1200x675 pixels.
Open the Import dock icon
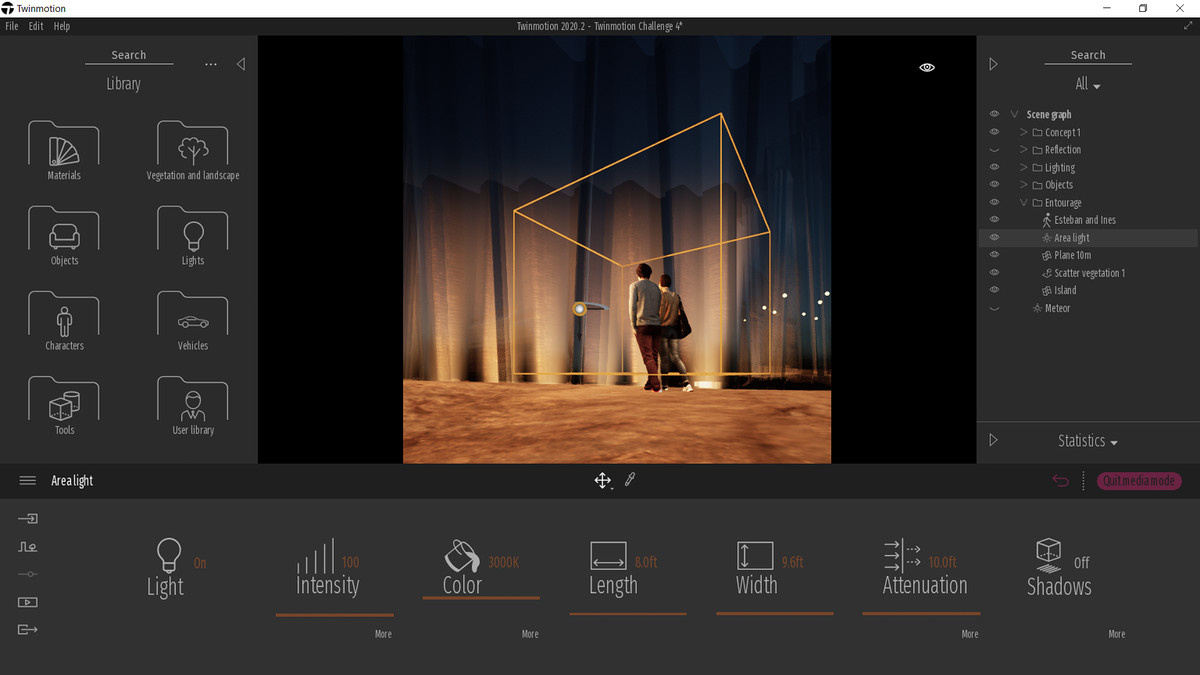pos(28,519)
